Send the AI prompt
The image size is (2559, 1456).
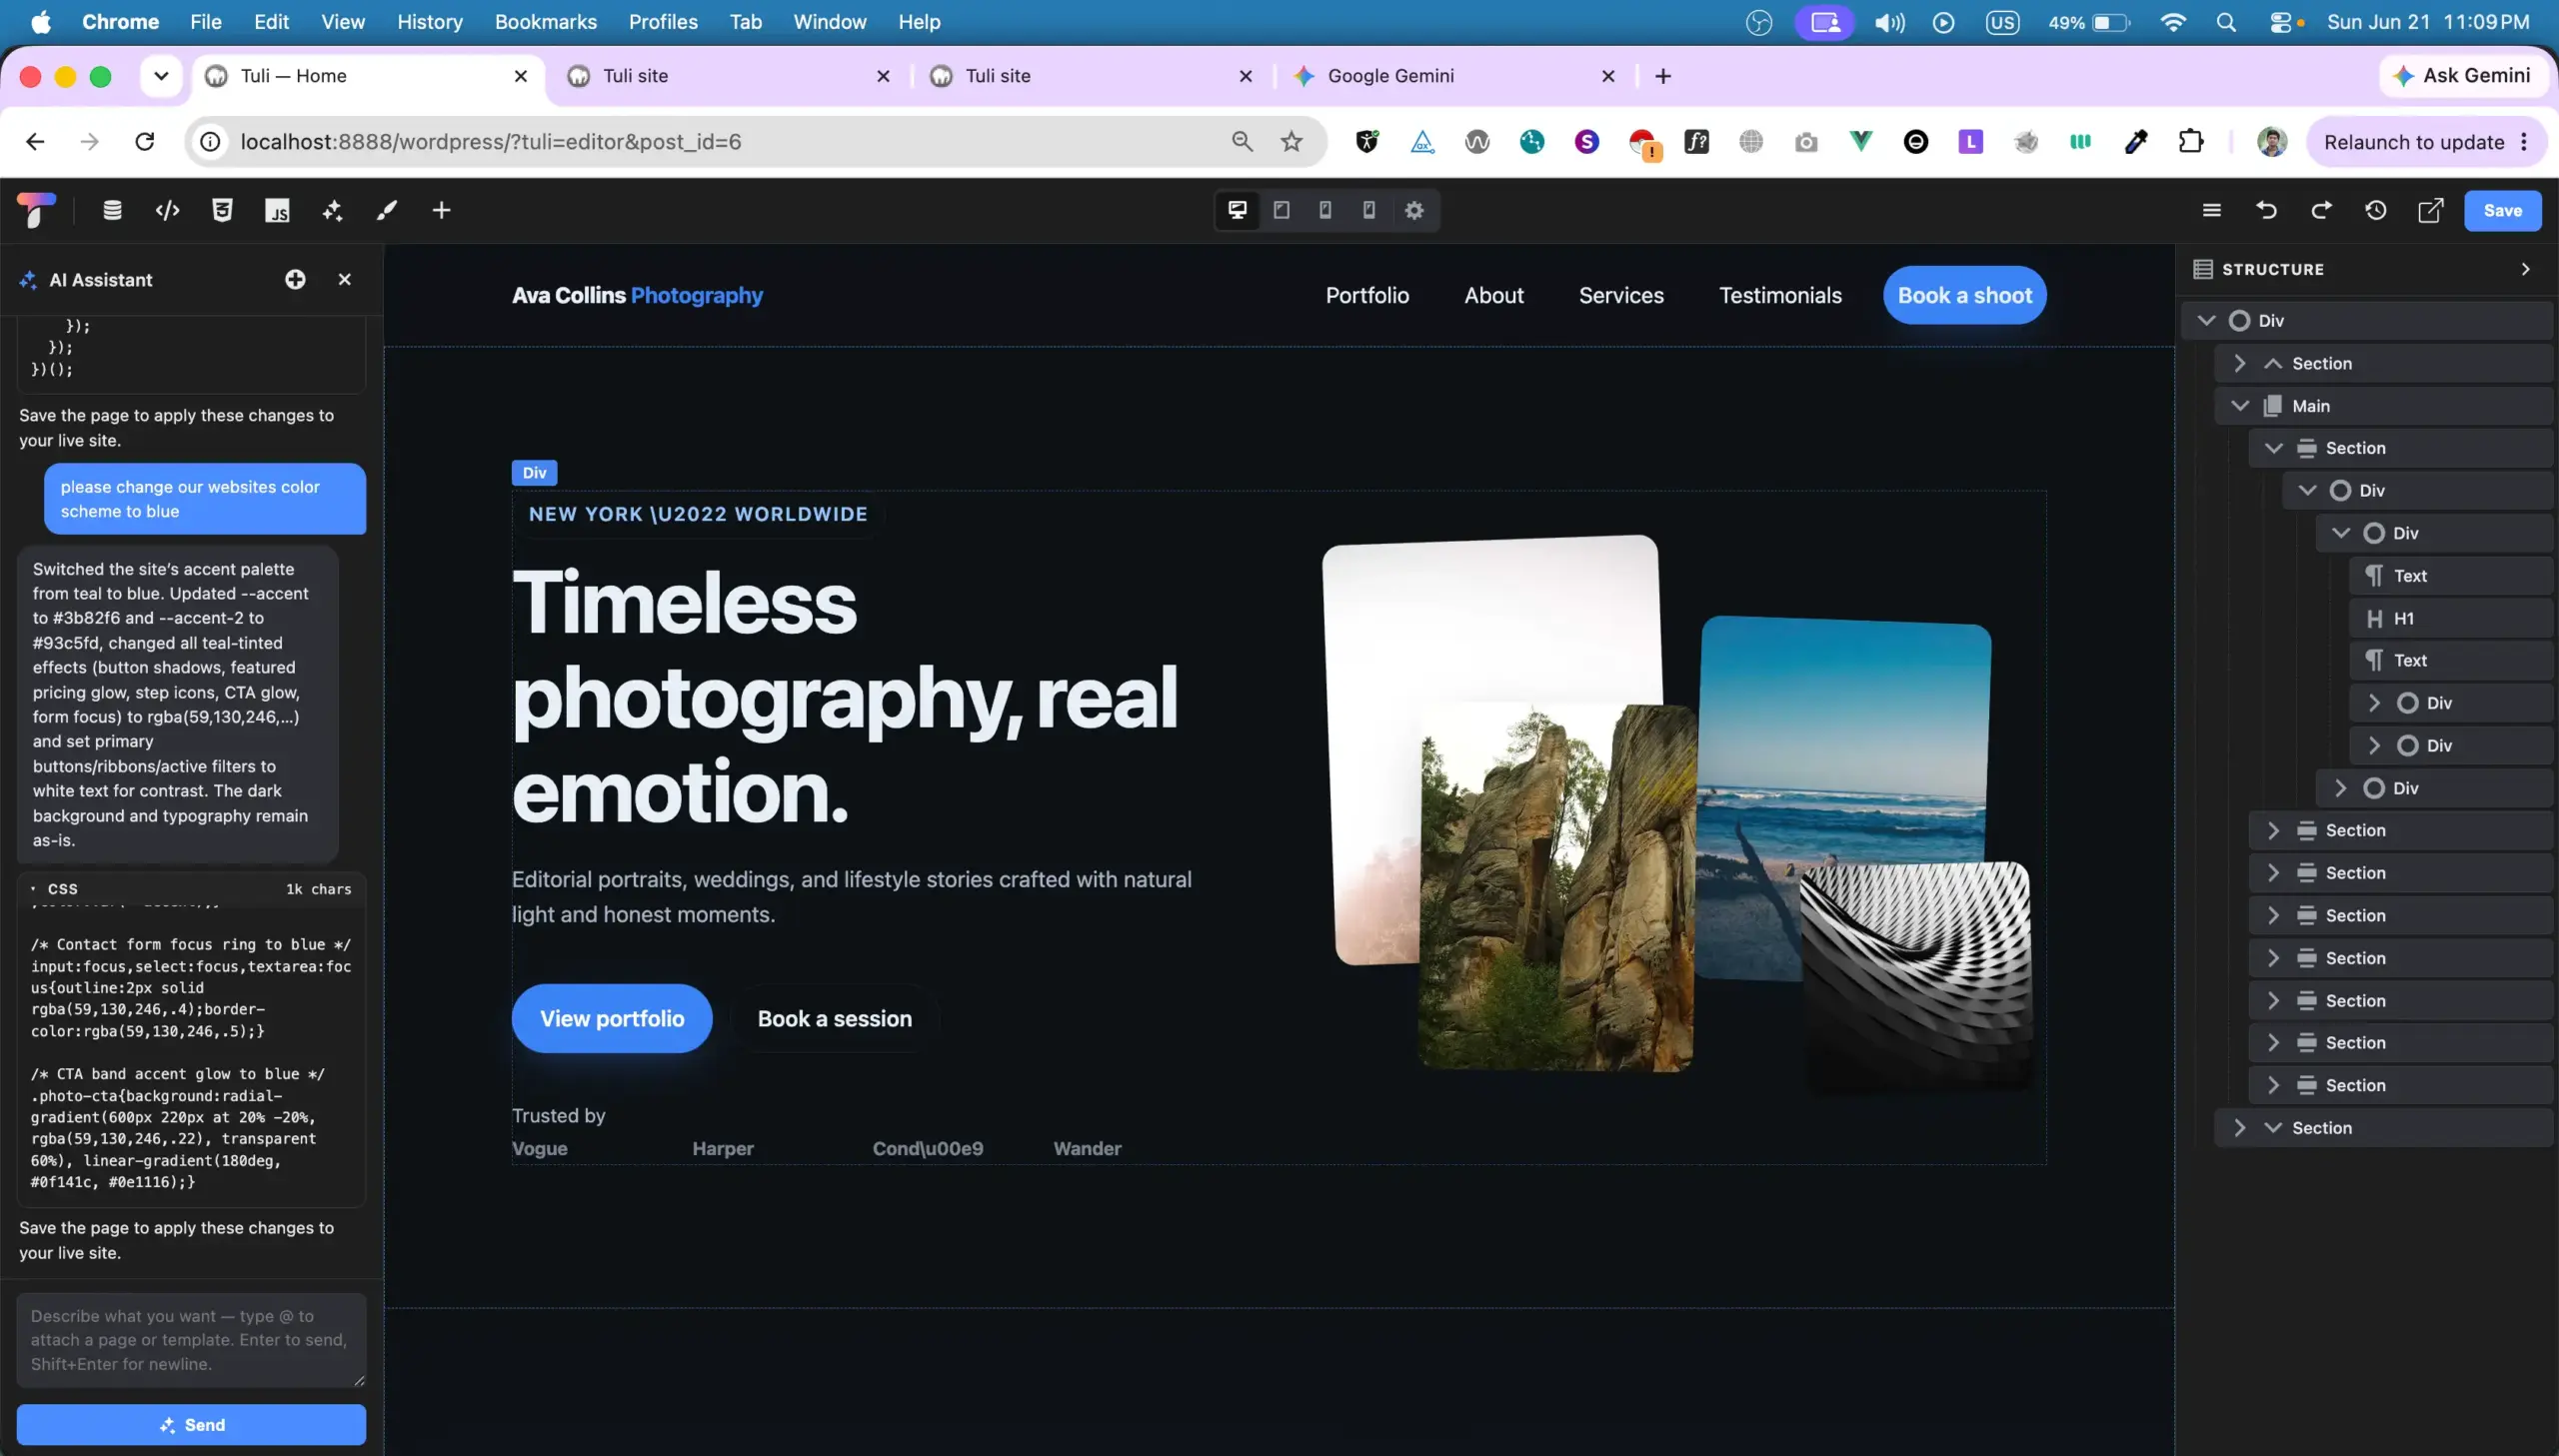191,1424
